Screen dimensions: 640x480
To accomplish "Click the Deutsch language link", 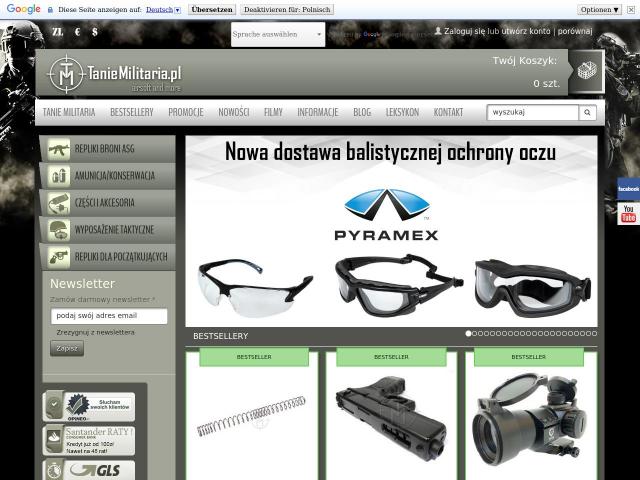I will pyautogui.click(x=160, y=9).
